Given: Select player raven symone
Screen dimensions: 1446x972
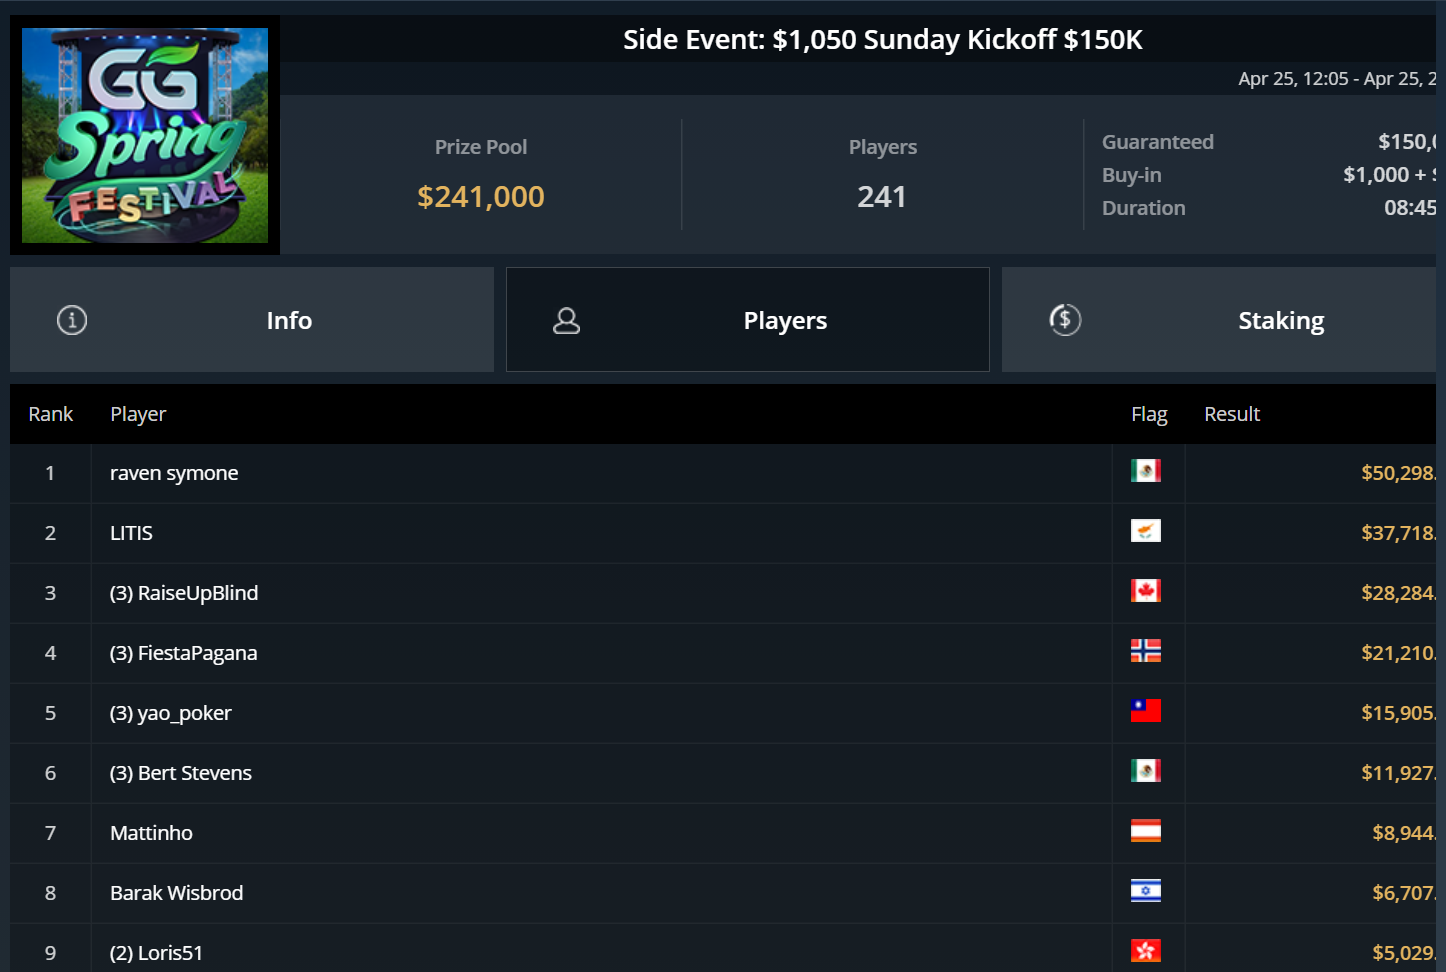Looking at the screenshot, I should coord(174,473).
